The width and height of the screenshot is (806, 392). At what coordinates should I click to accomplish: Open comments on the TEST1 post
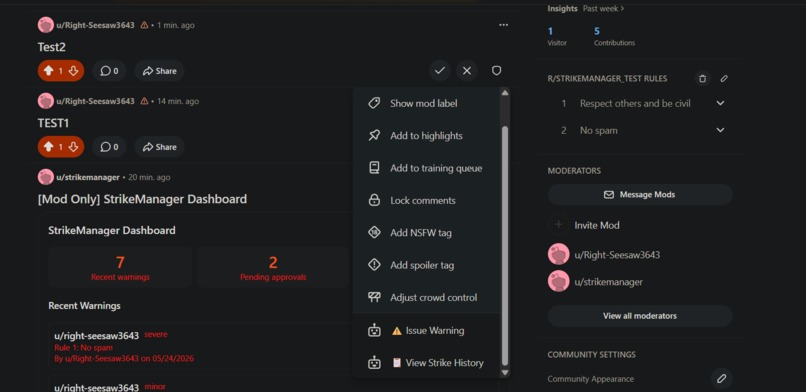pyautogui.click(x=109, y=147)
